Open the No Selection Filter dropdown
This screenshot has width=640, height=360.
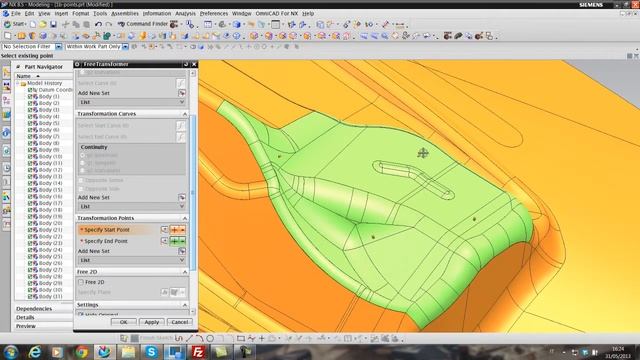58,47
